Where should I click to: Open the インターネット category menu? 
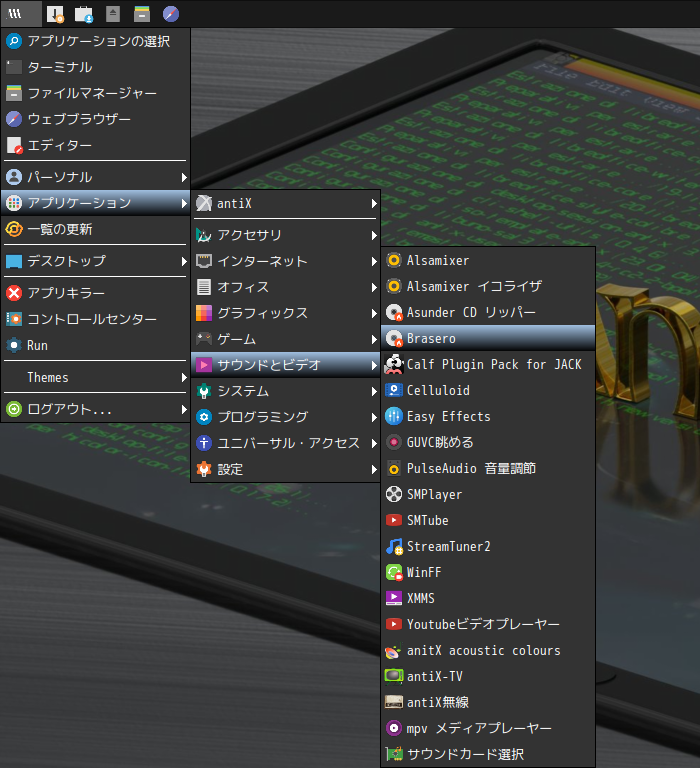click(x=286, y=261)
